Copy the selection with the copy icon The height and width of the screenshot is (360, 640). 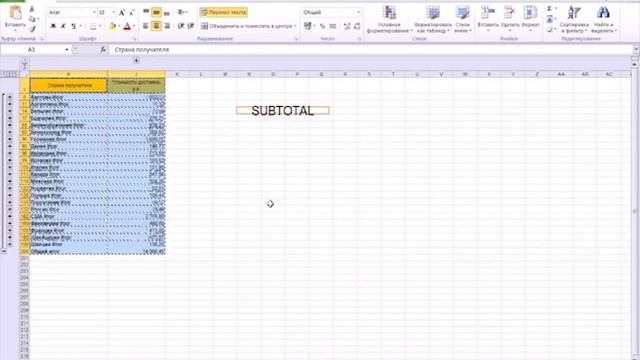32,19
